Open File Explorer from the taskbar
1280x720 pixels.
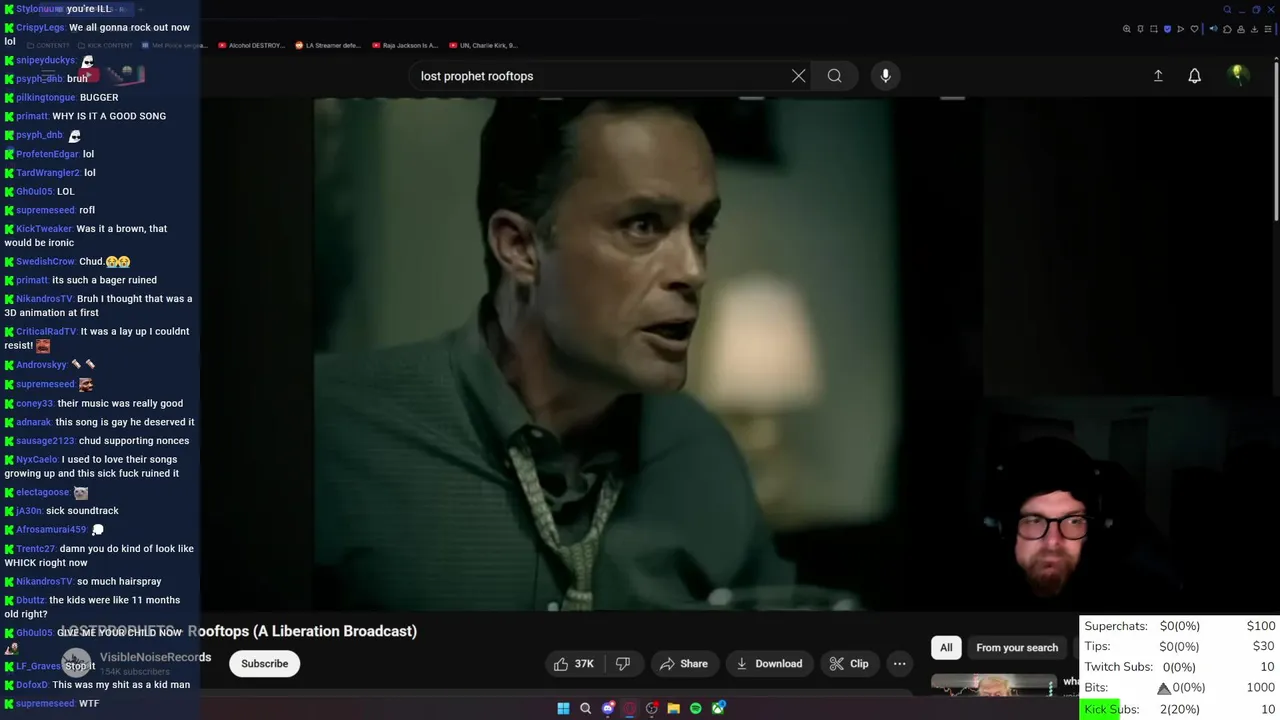(x=673, y=708)
